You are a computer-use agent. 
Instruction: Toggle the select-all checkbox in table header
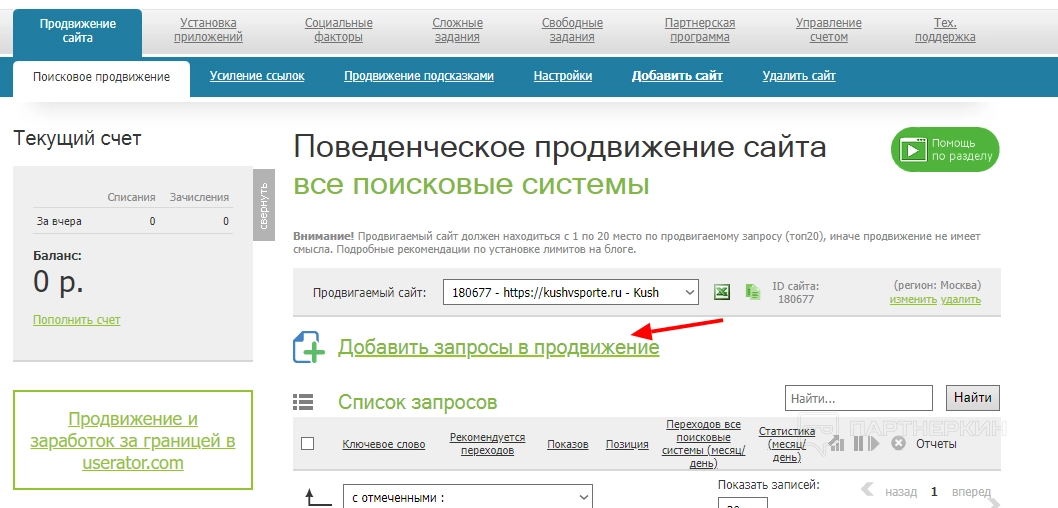coord(308,443)
